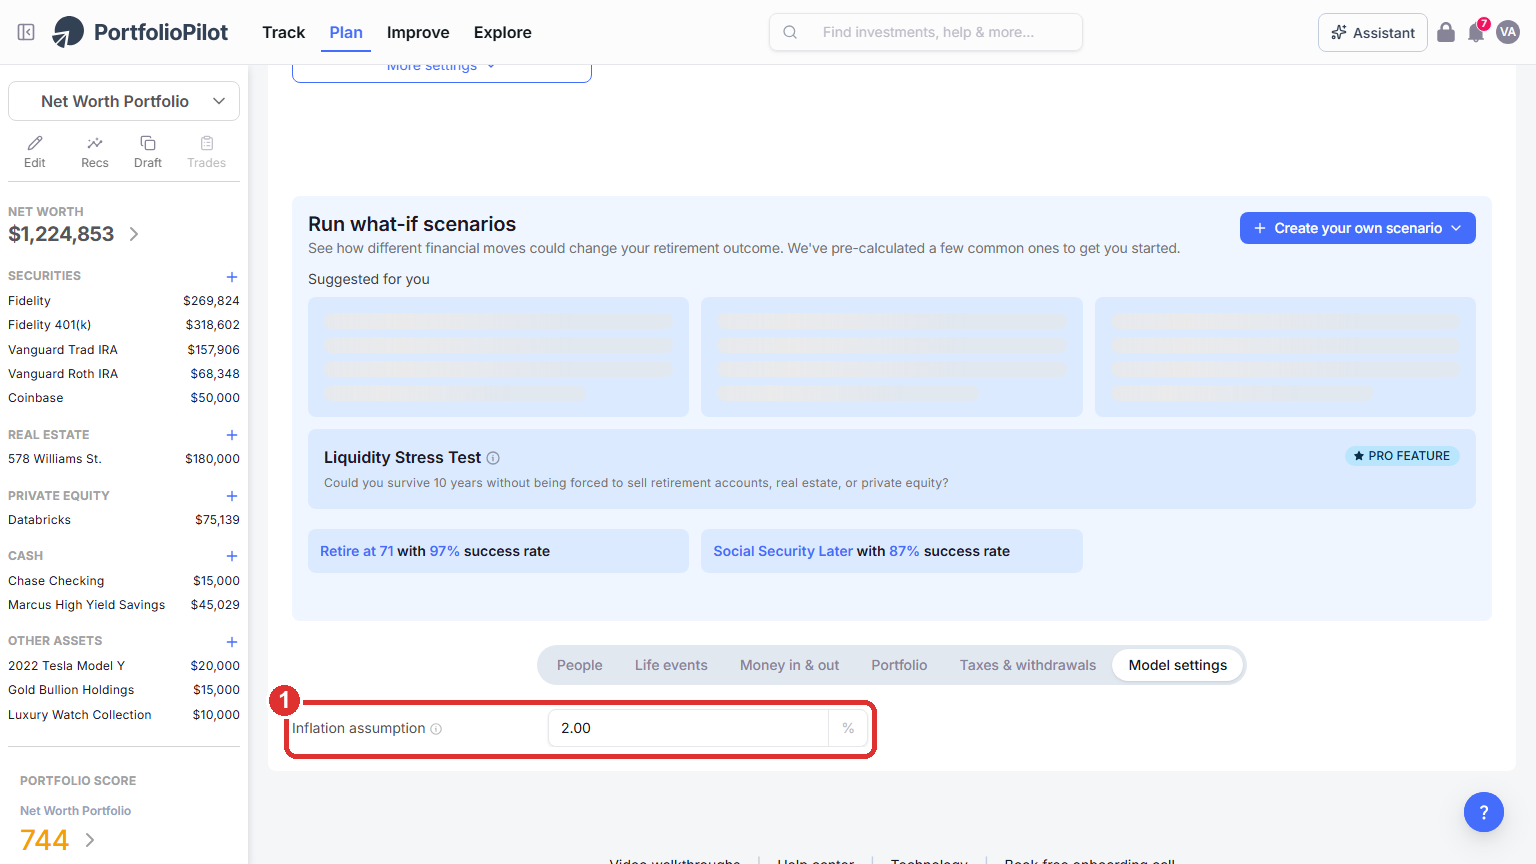
Task: Expand More settings dropdown
Action: (x=442, y=68)
